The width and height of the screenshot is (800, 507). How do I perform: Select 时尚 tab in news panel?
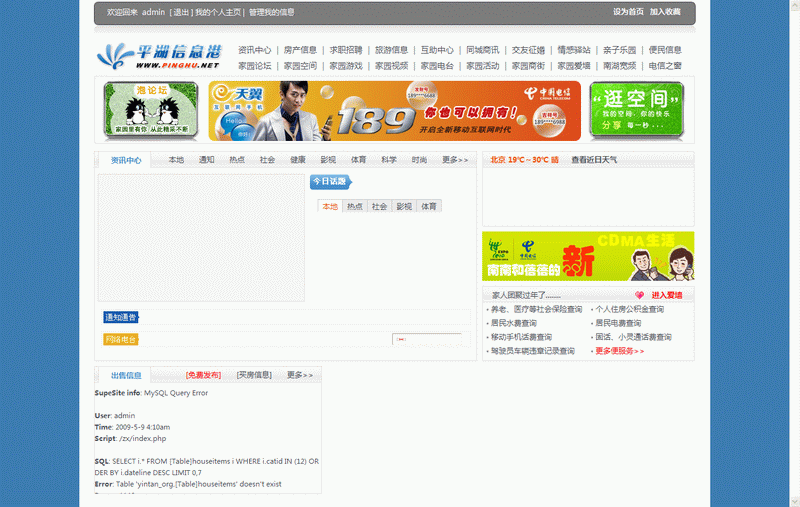click(x=419, y=160)
